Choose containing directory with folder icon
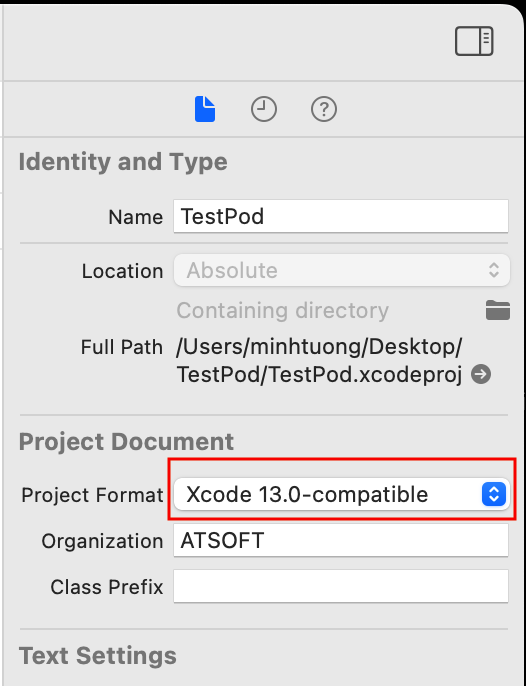The width and height of the screenshot is (526, 686). click(x=498, y=311)
